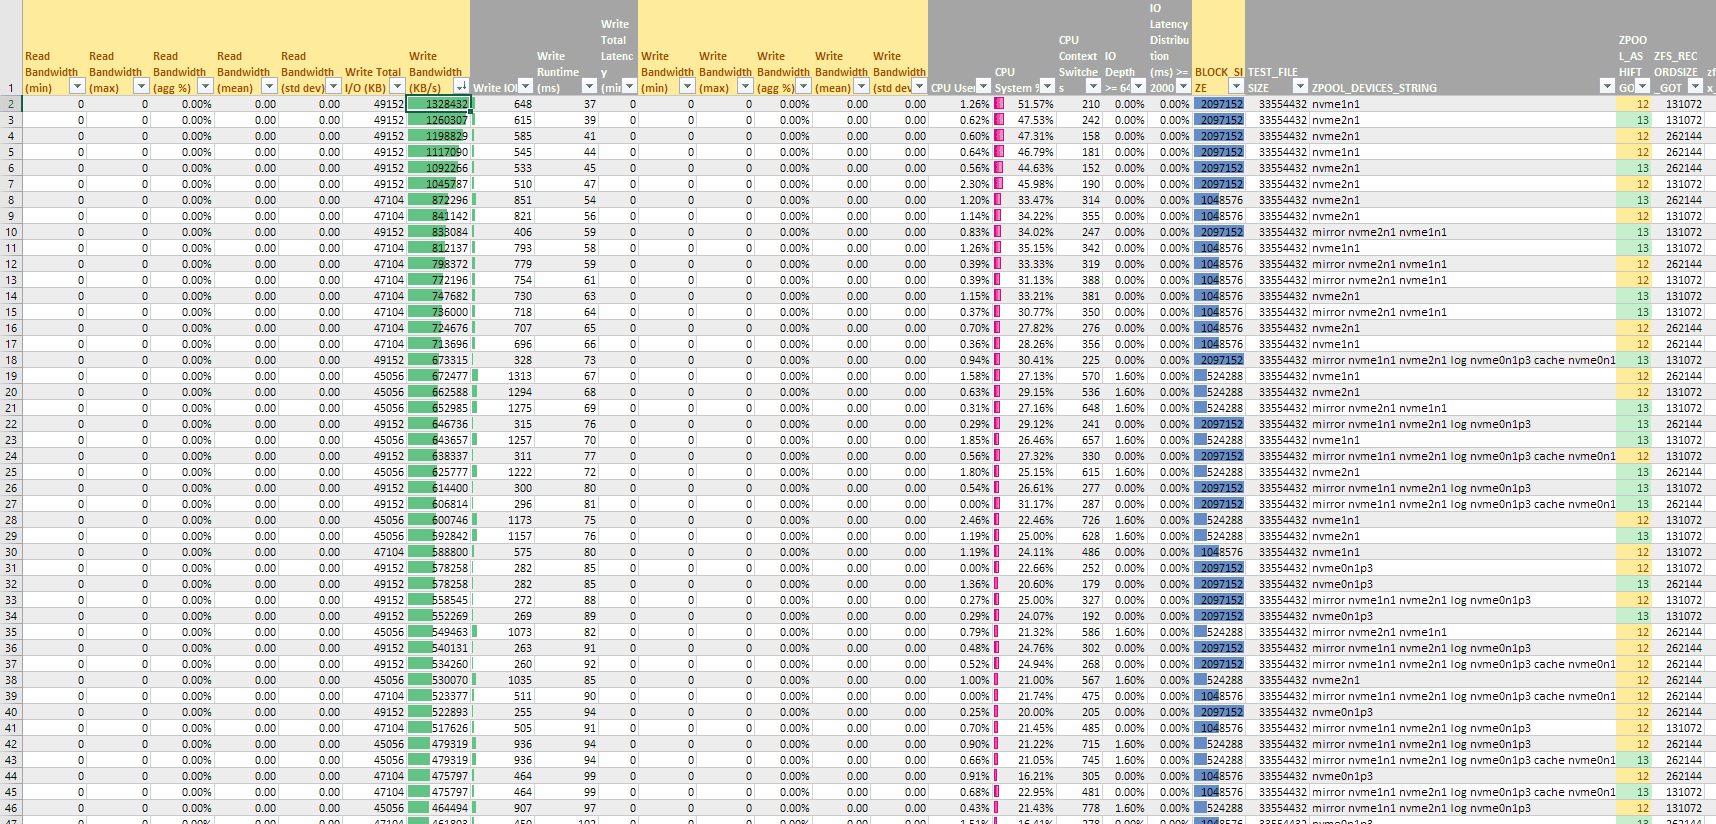Viewport: 1716px width, 824px height.
Task: Open filter dropdown for Read Bandwidth (min)
Action: [x=77, y=87]
